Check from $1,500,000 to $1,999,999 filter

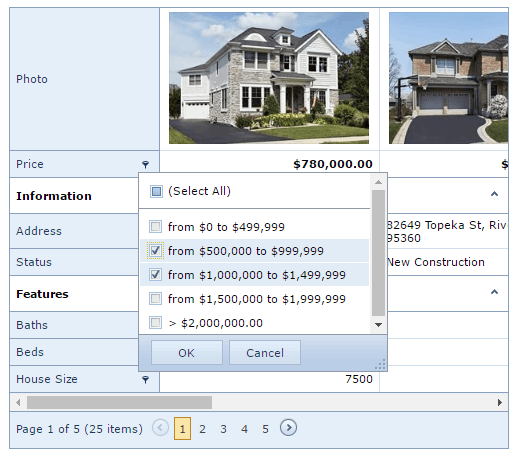tap(155, 299)
